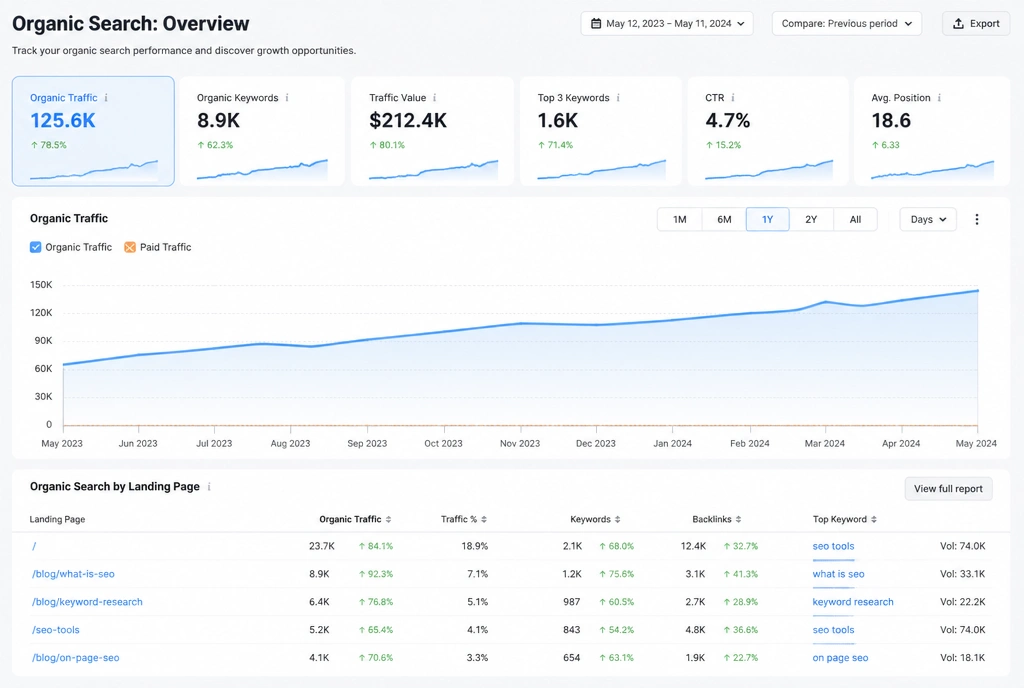Click the 4.8K backlinks value

coord(695,631)
